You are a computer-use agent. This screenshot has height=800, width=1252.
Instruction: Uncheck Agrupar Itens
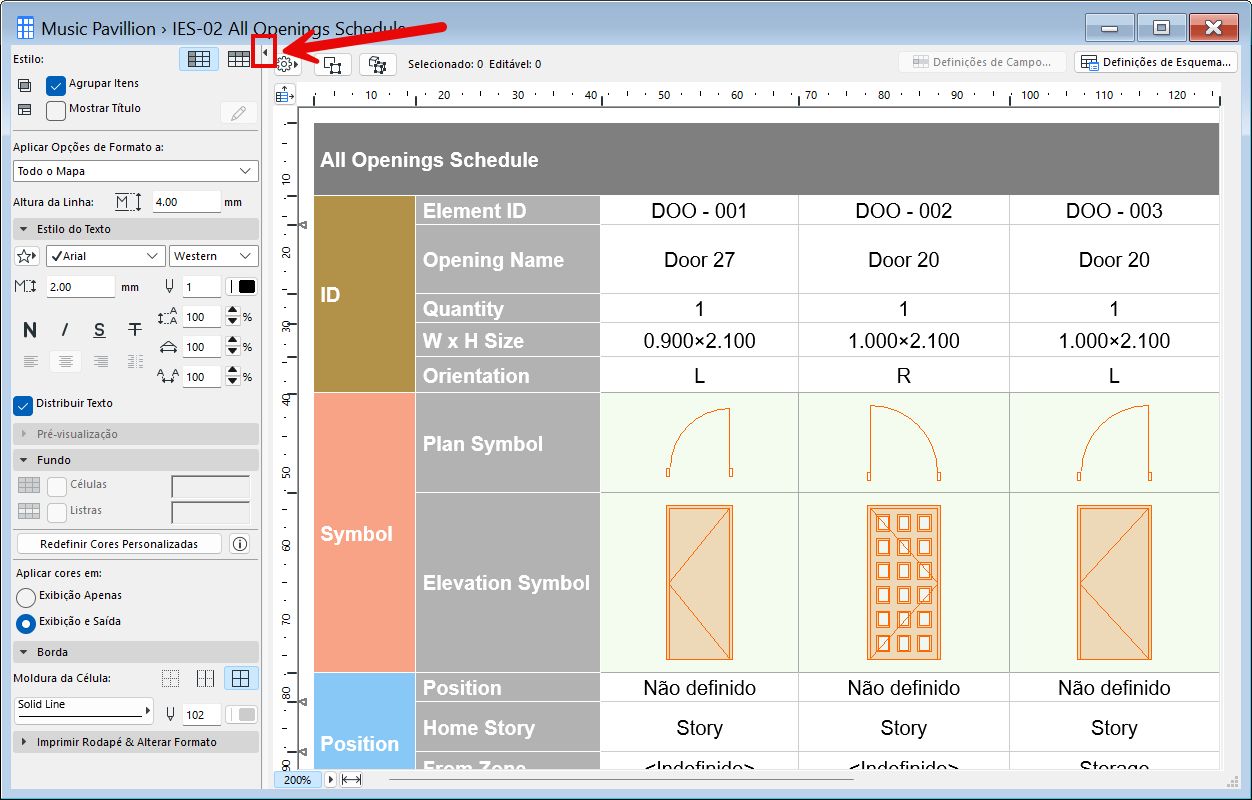pos(55,85)
